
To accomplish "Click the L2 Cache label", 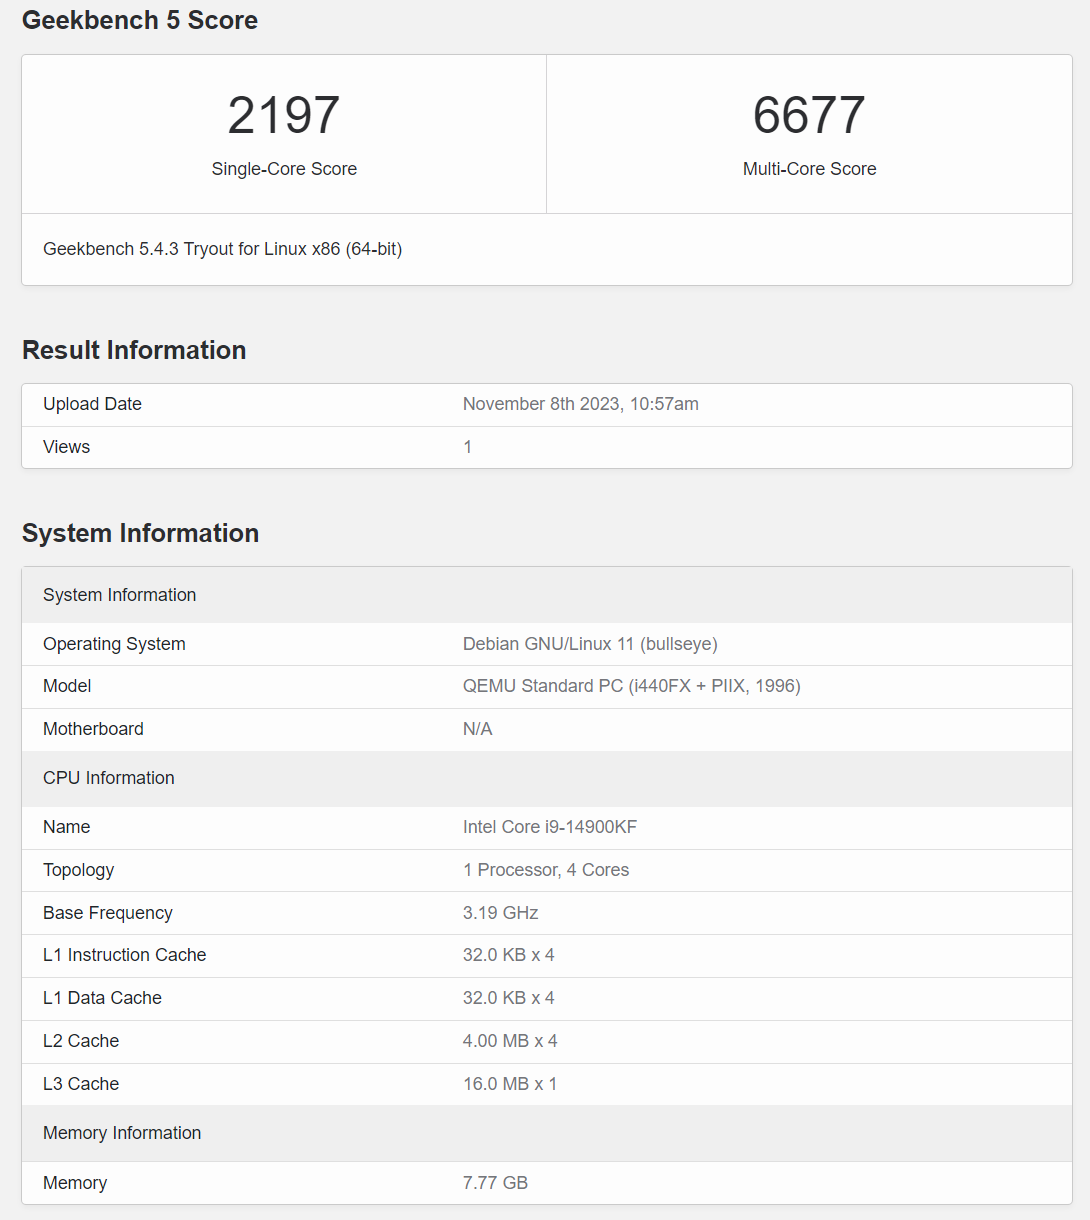I will [x=81, y=1041].
